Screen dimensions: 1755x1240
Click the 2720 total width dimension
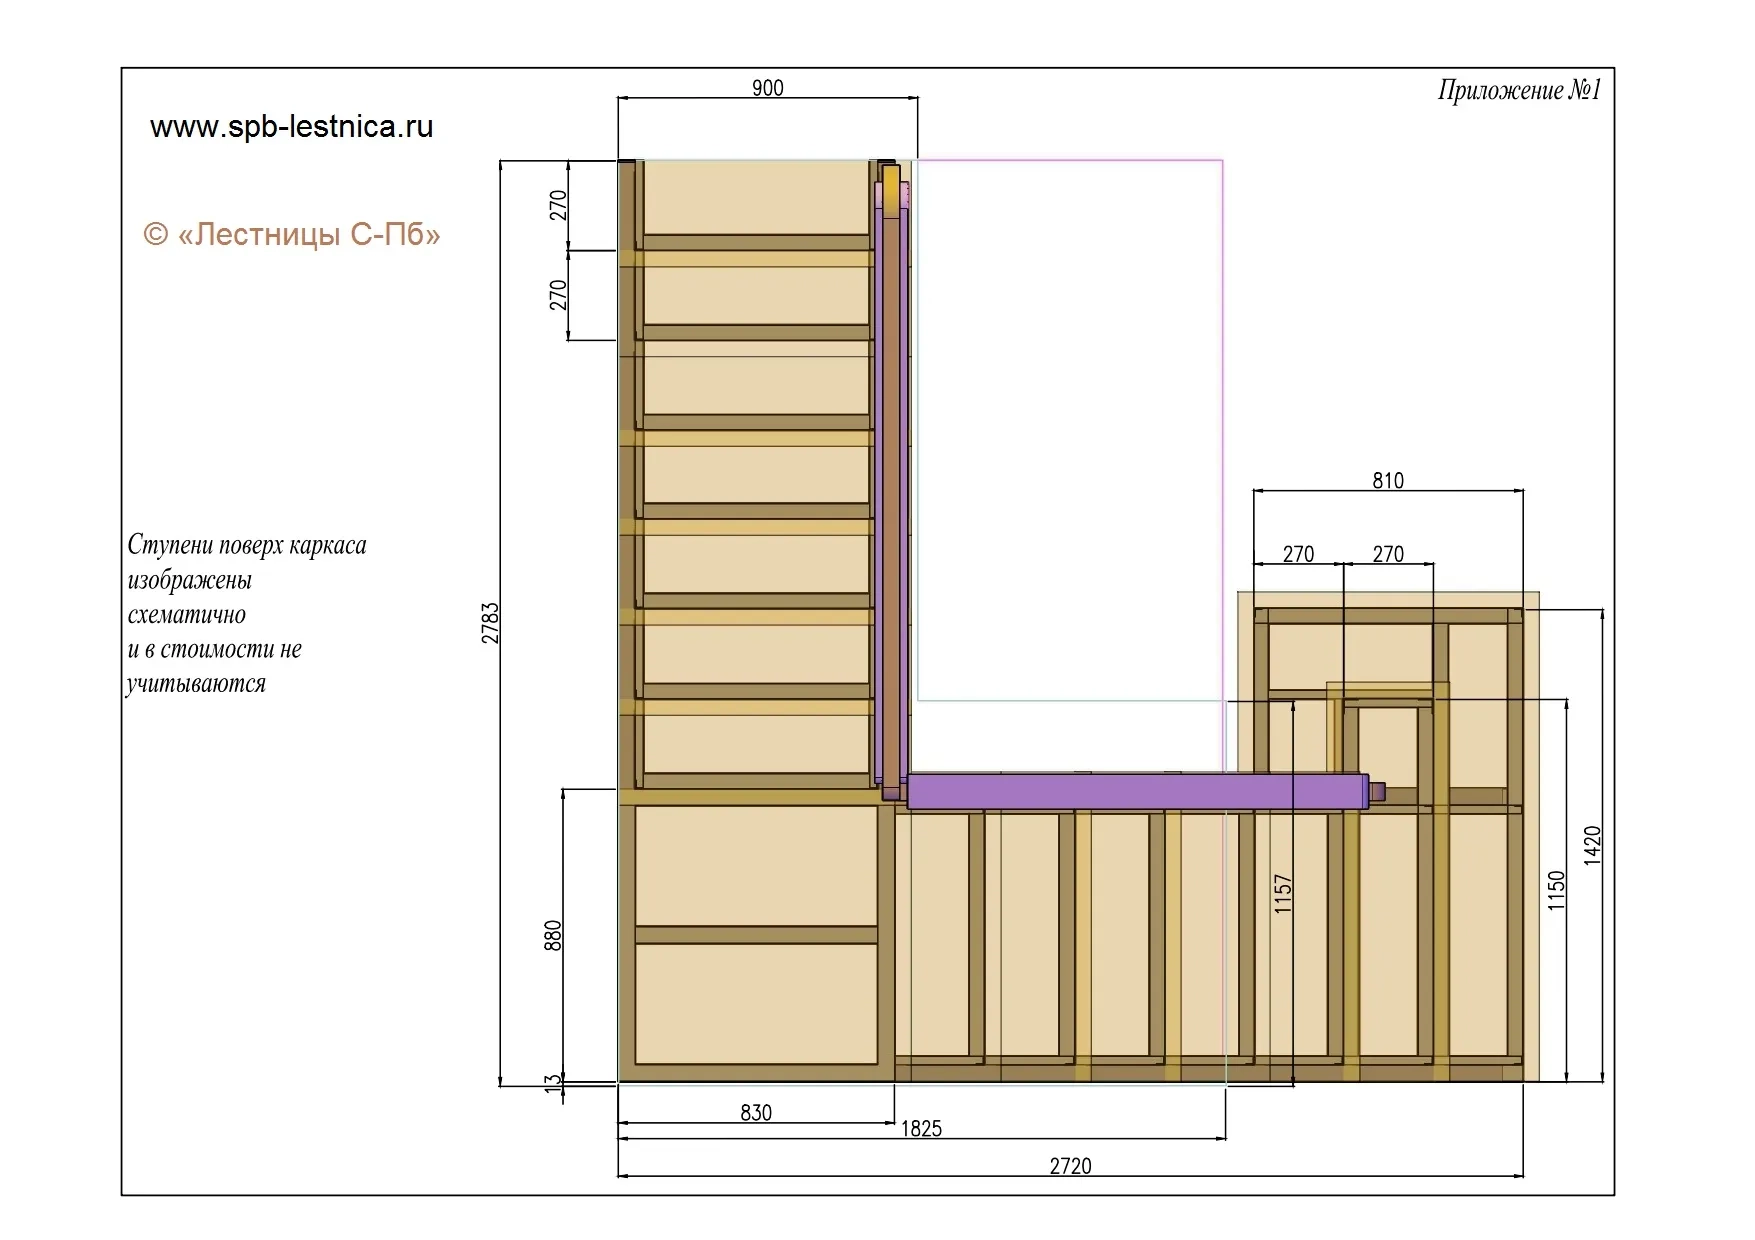click(1070, 1166)
